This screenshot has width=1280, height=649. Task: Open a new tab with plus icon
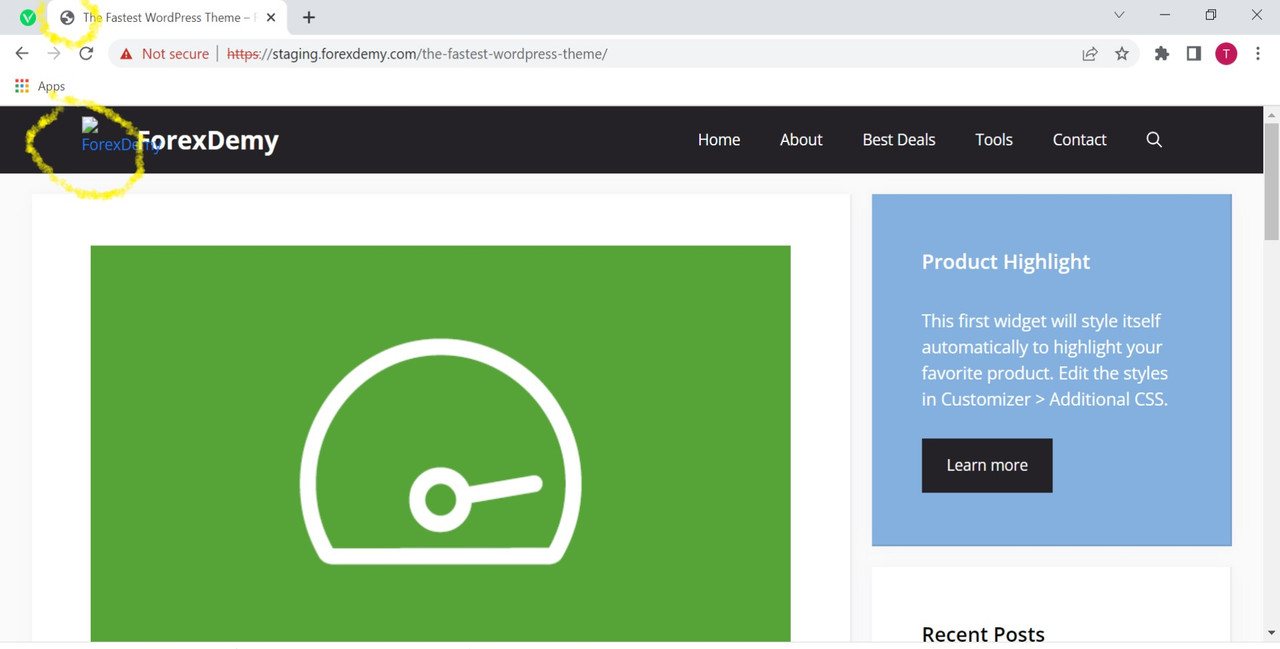pyautogui.click(x=309, y=17)
